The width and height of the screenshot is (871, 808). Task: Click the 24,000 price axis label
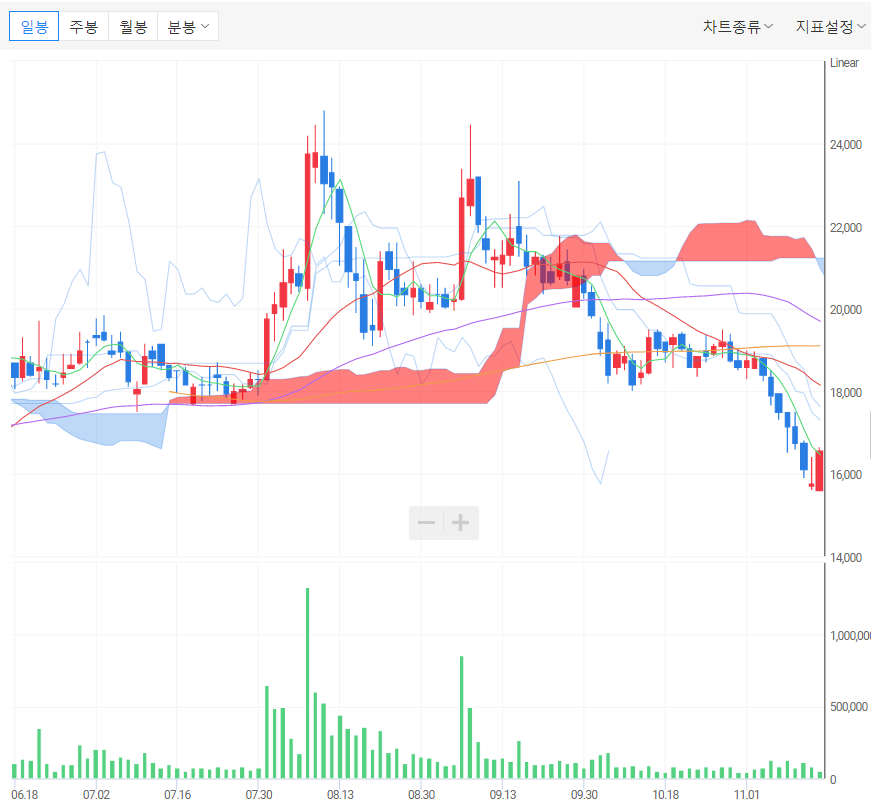coord(845,145)
